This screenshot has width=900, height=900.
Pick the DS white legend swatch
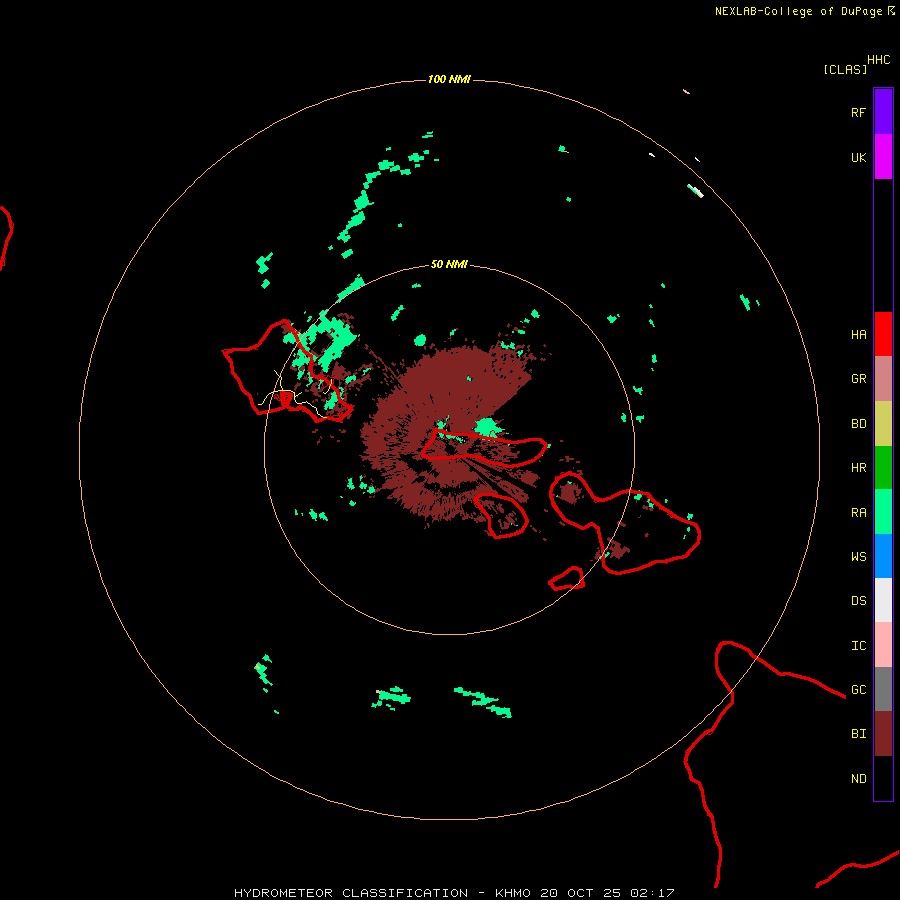[883, 600]
